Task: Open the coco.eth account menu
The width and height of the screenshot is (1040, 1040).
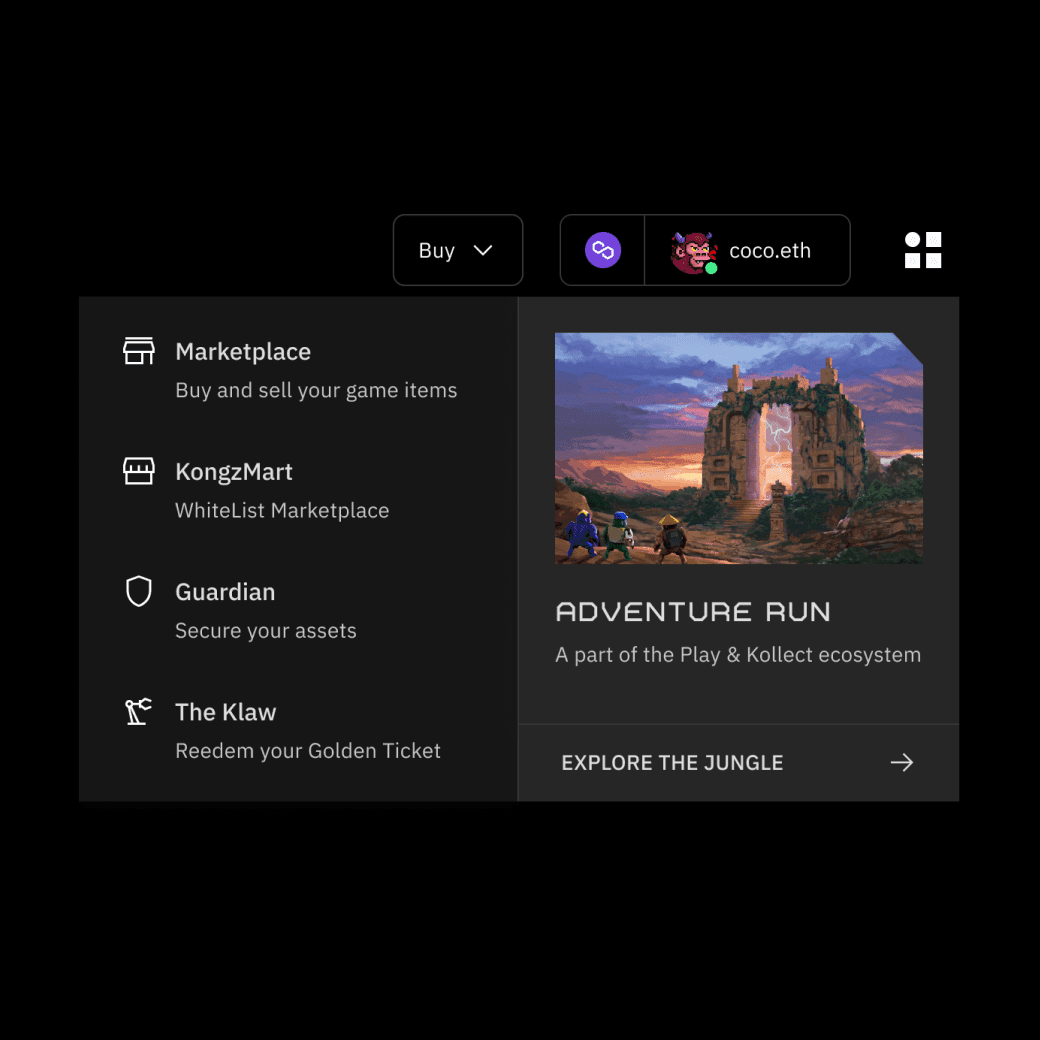Action: [x=769, y=250]
